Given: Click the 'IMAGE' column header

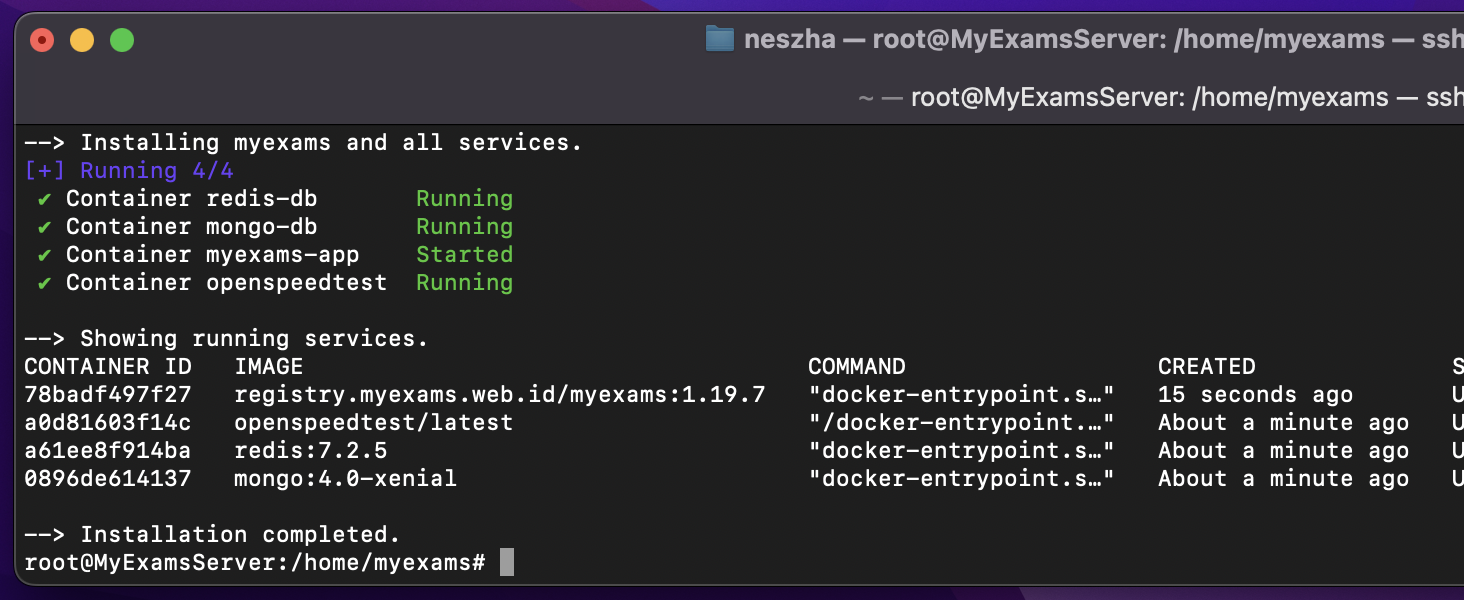Looking at the screenshot, I should click(269, 367).
